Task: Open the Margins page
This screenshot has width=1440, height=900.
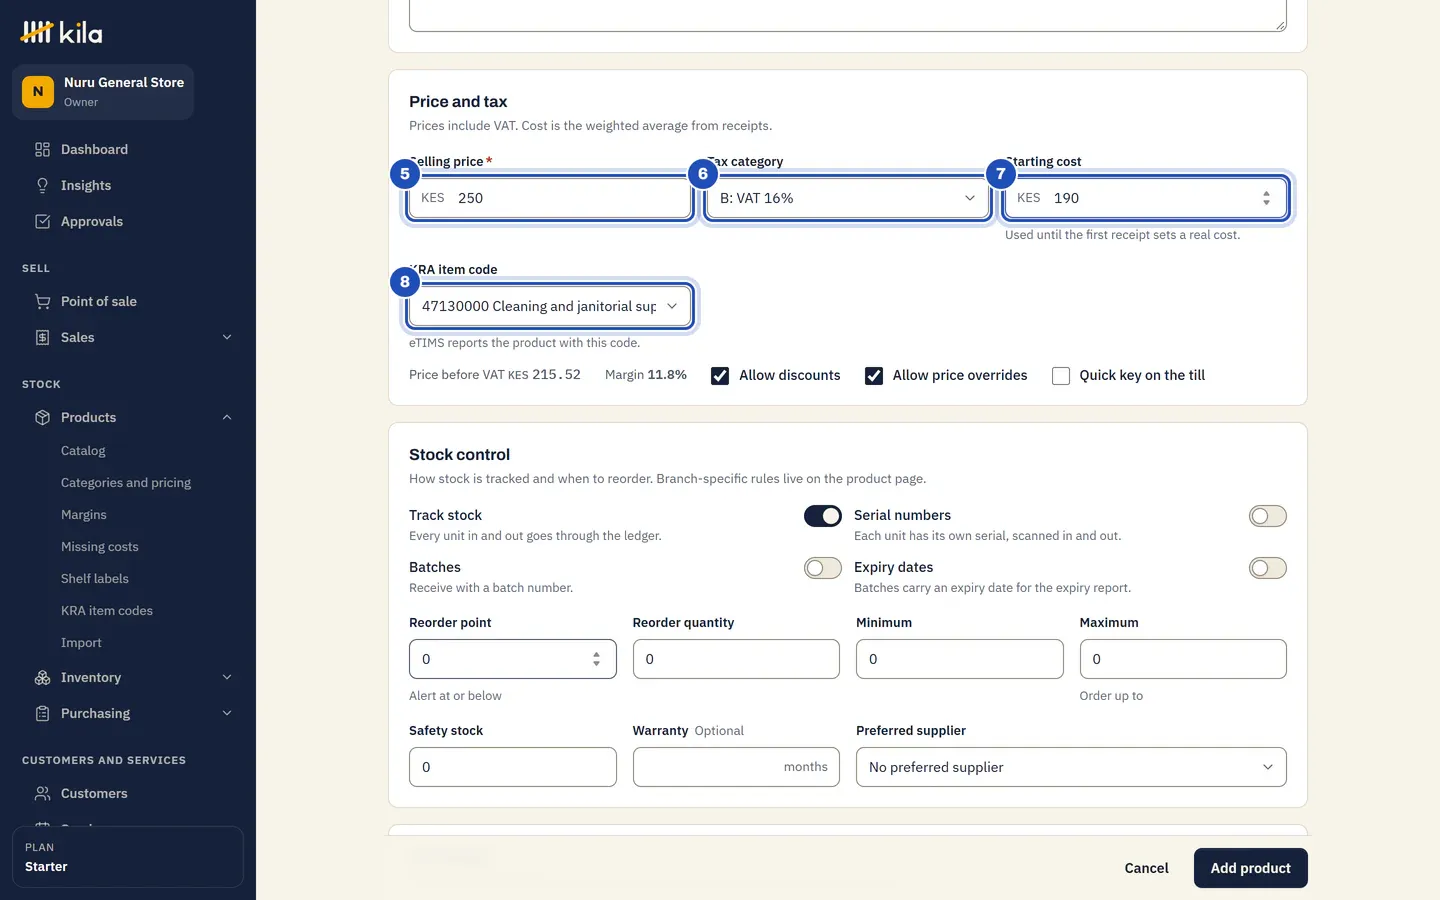Action: click(x=84, y=515)
